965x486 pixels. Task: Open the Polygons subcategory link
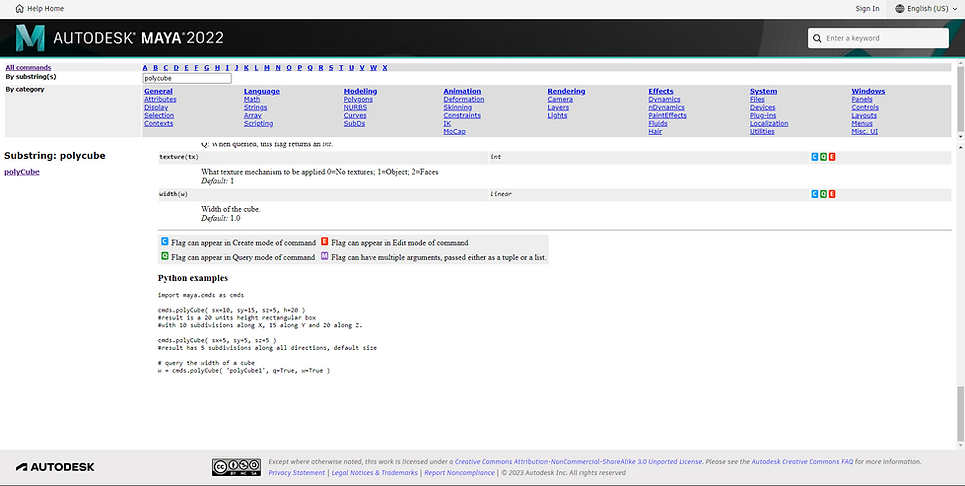pyautogui.click(x=358, y=99)
